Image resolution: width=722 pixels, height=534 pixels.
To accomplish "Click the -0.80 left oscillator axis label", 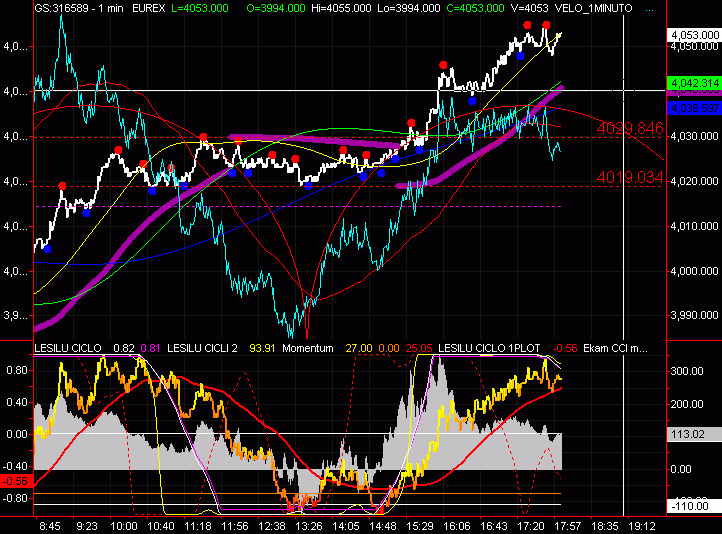I will (15, 498).
